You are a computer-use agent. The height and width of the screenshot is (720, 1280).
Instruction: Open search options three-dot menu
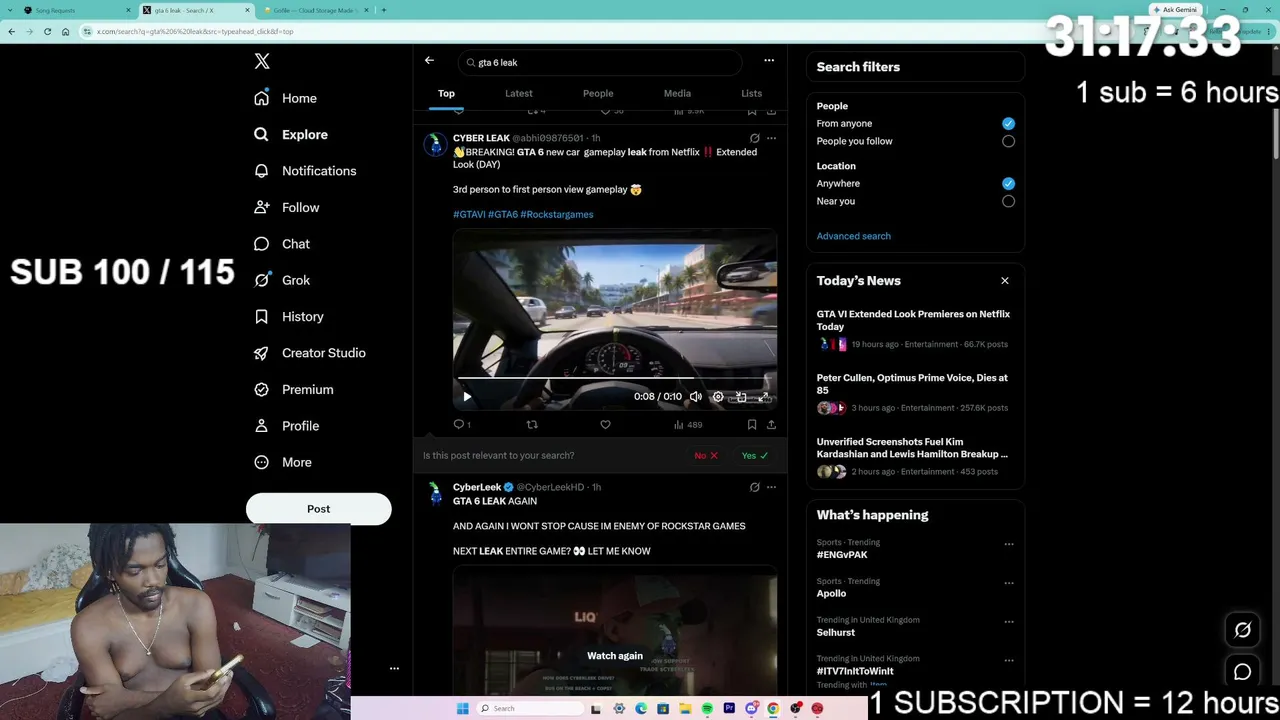(x=769, y=61)
